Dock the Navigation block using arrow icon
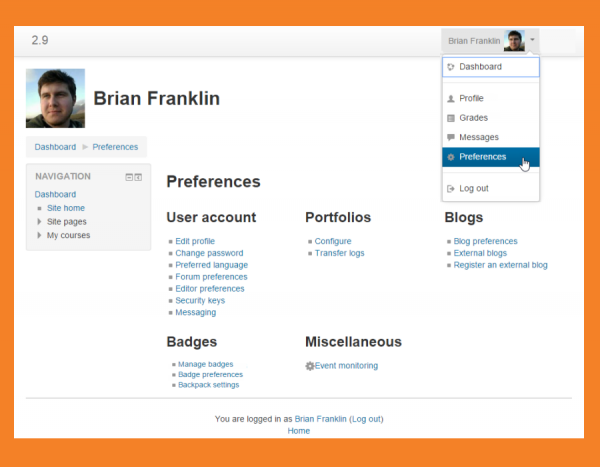This screenshot has width=600, height=467. (138, 177)
